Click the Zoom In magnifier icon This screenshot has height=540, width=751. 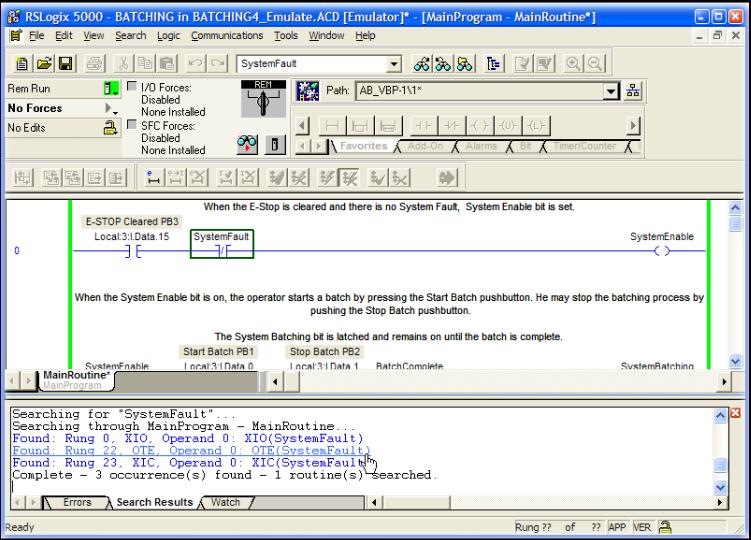tap(573, 63)
